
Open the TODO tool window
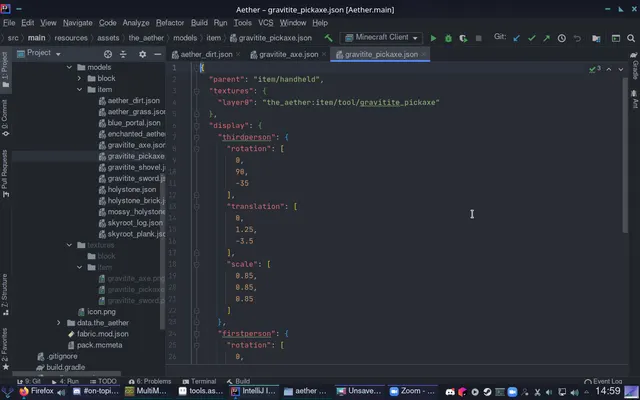104,381
